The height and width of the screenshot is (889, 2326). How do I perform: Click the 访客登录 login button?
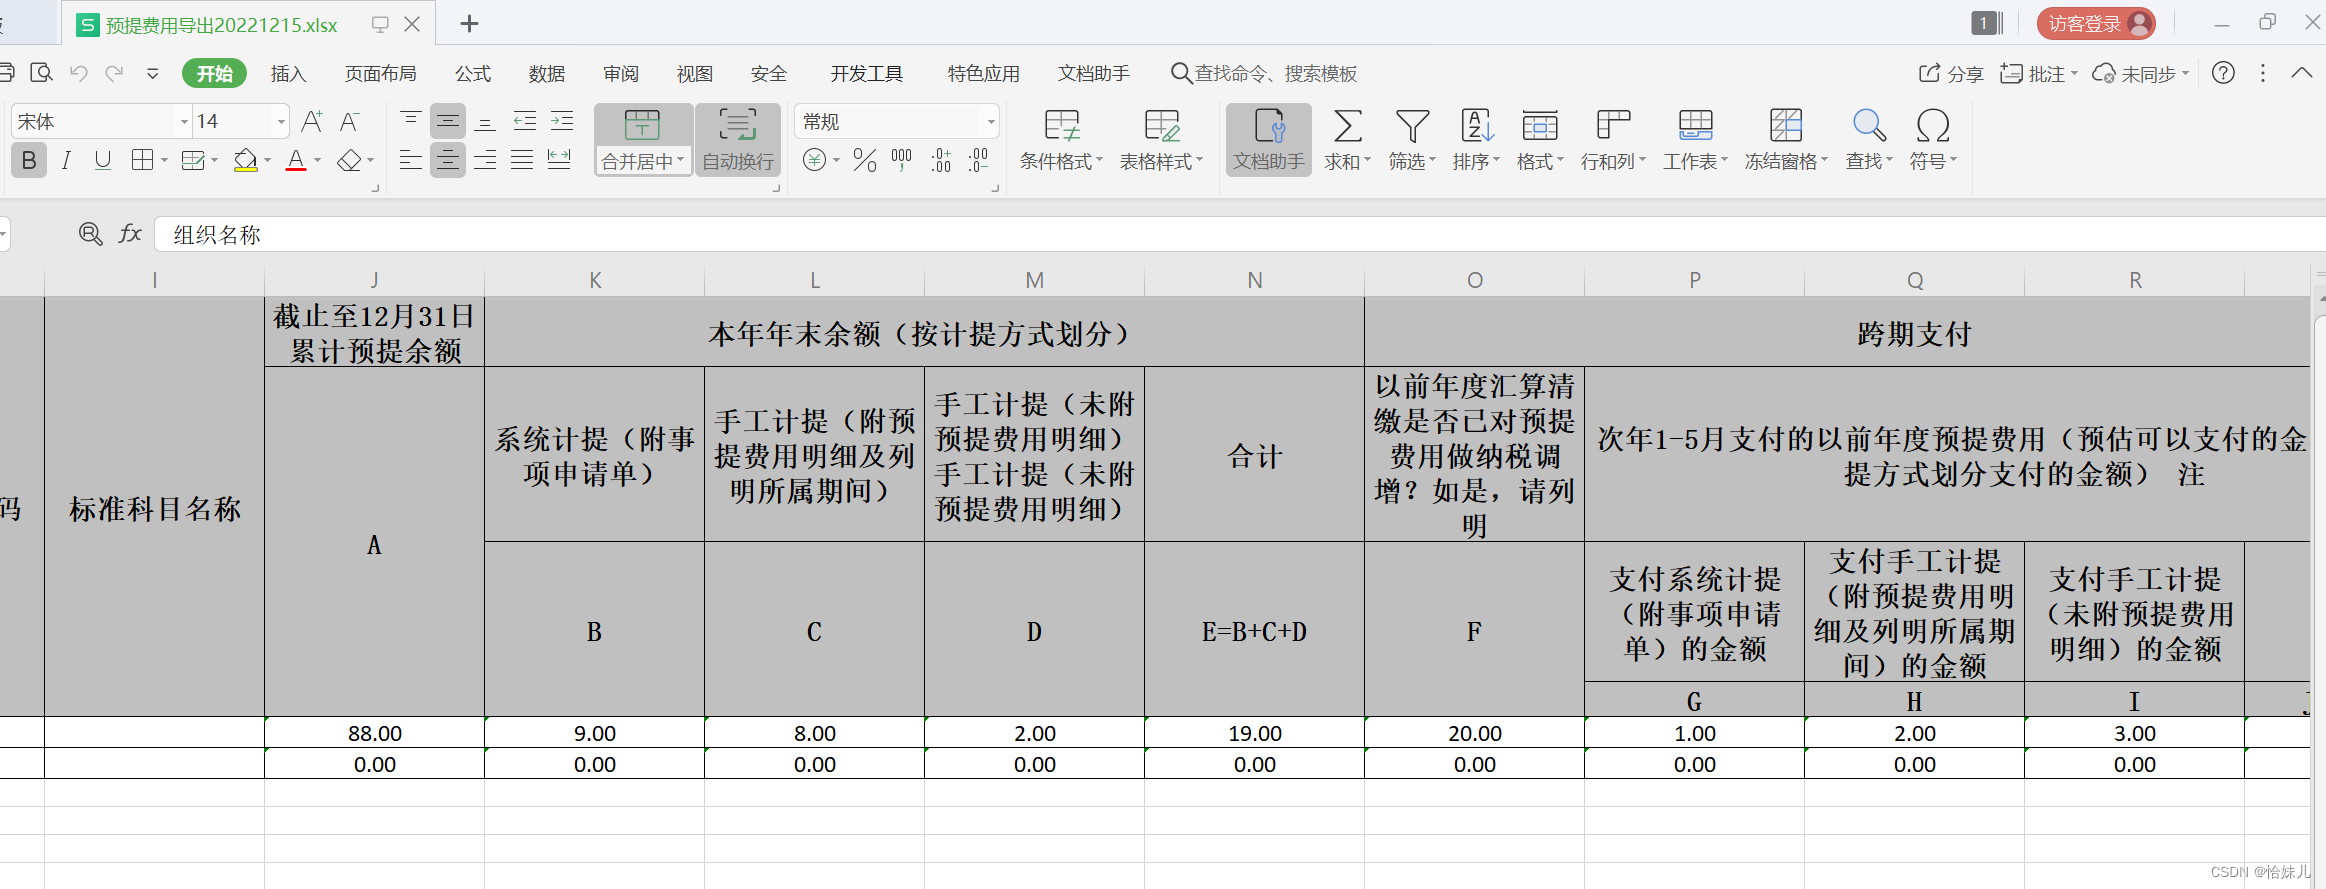[2096, 23]
